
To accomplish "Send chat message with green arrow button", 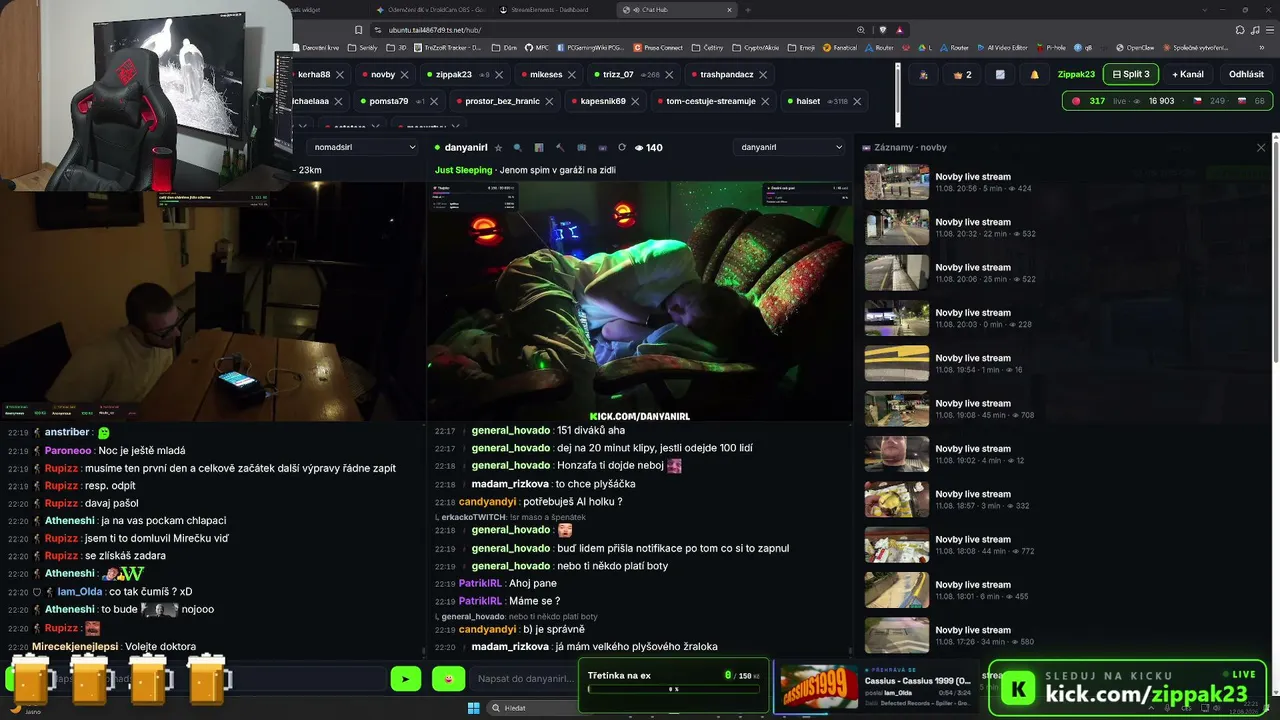I will [x=405, y=679].
